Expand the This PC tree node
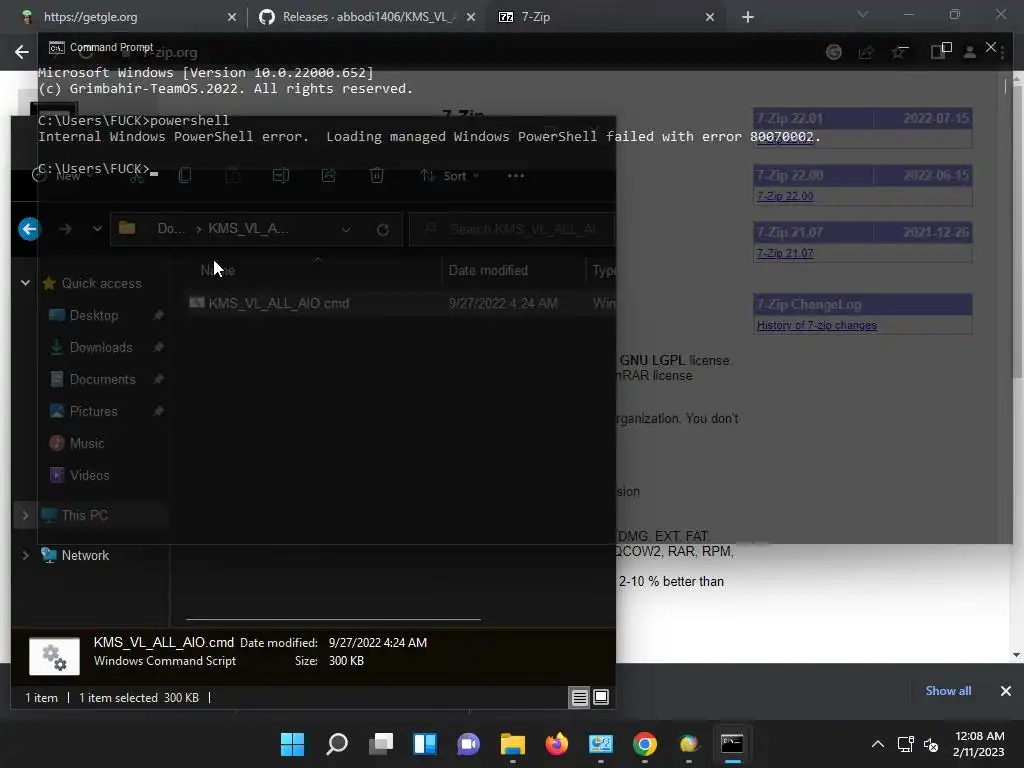Image resolution: width=1024 pixels, height=768 pixels. click(25, 515)
